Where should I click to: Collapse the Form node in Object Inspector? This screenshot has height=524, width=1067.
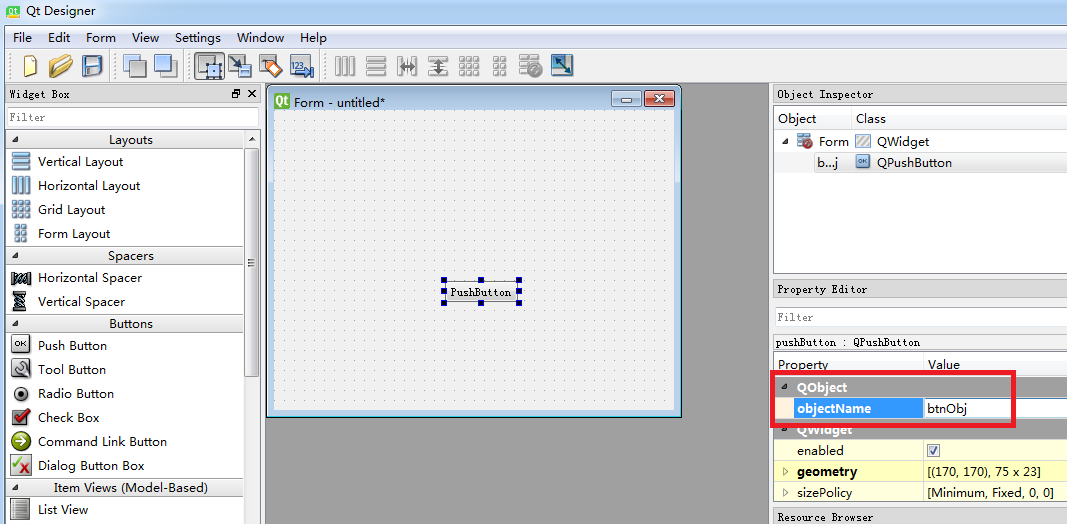pyautogui.click(x=785, y=142)
